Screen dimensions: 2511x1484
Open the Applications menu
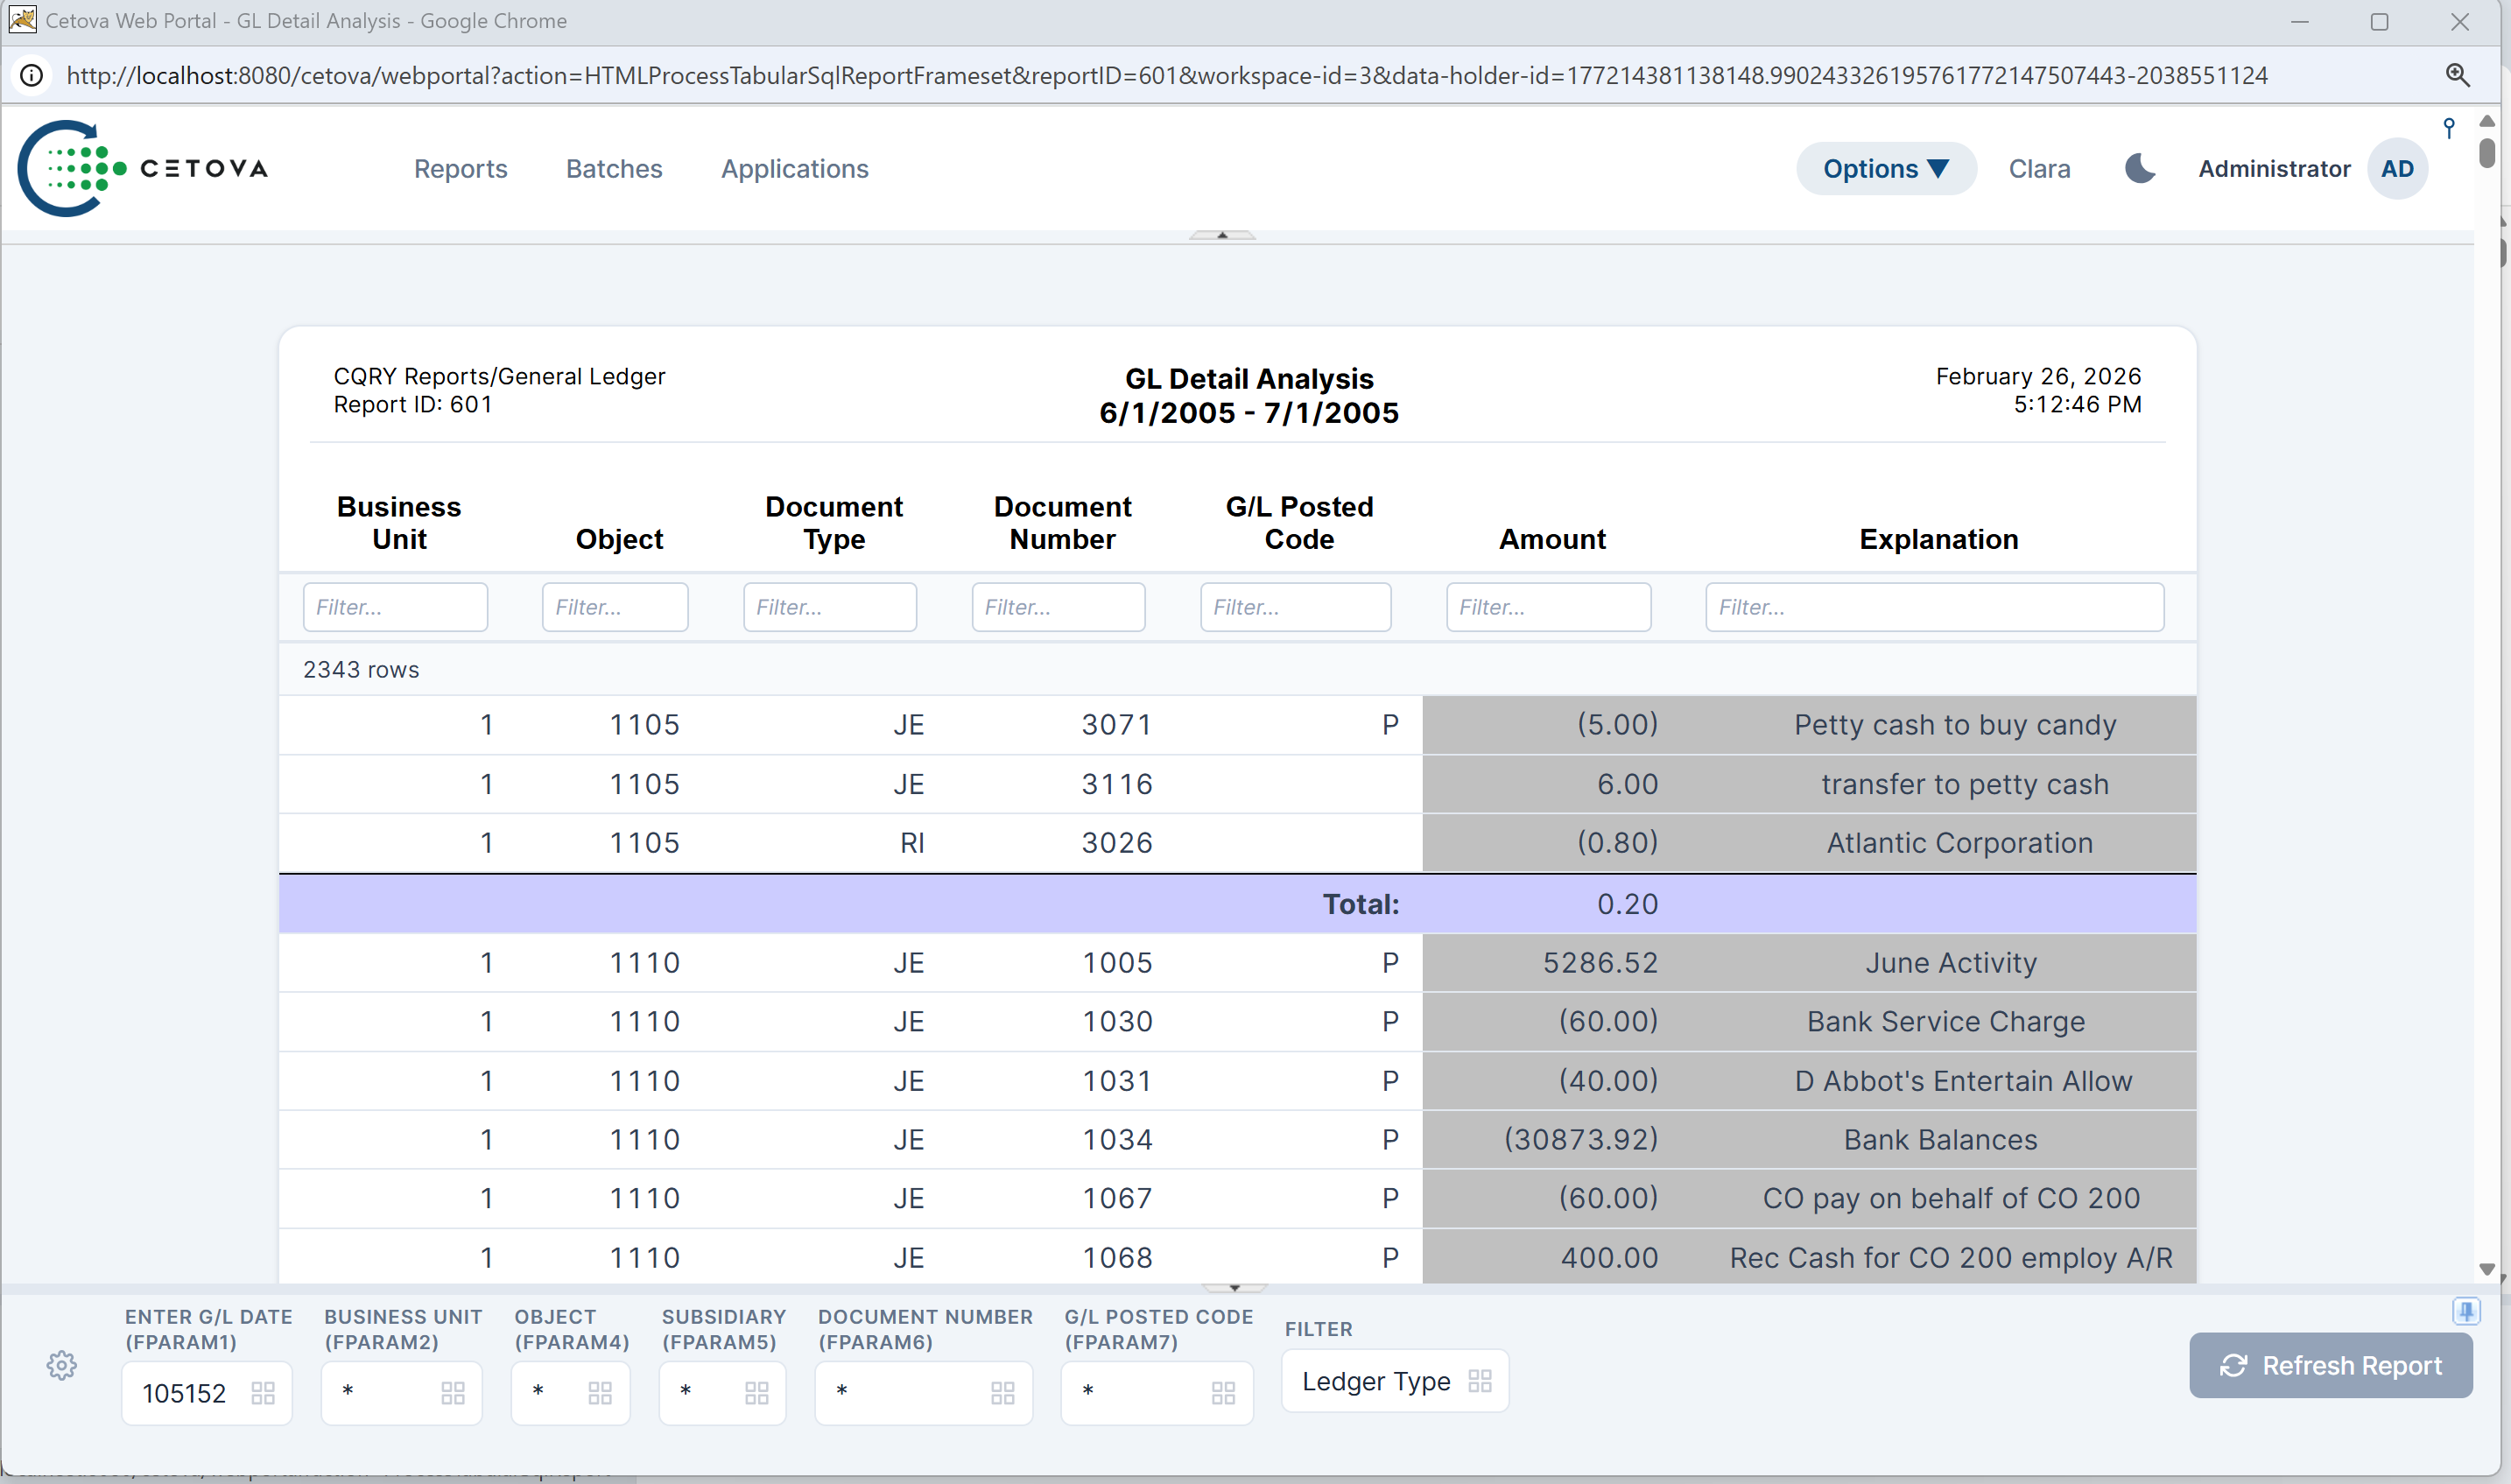tap(794, 168)
